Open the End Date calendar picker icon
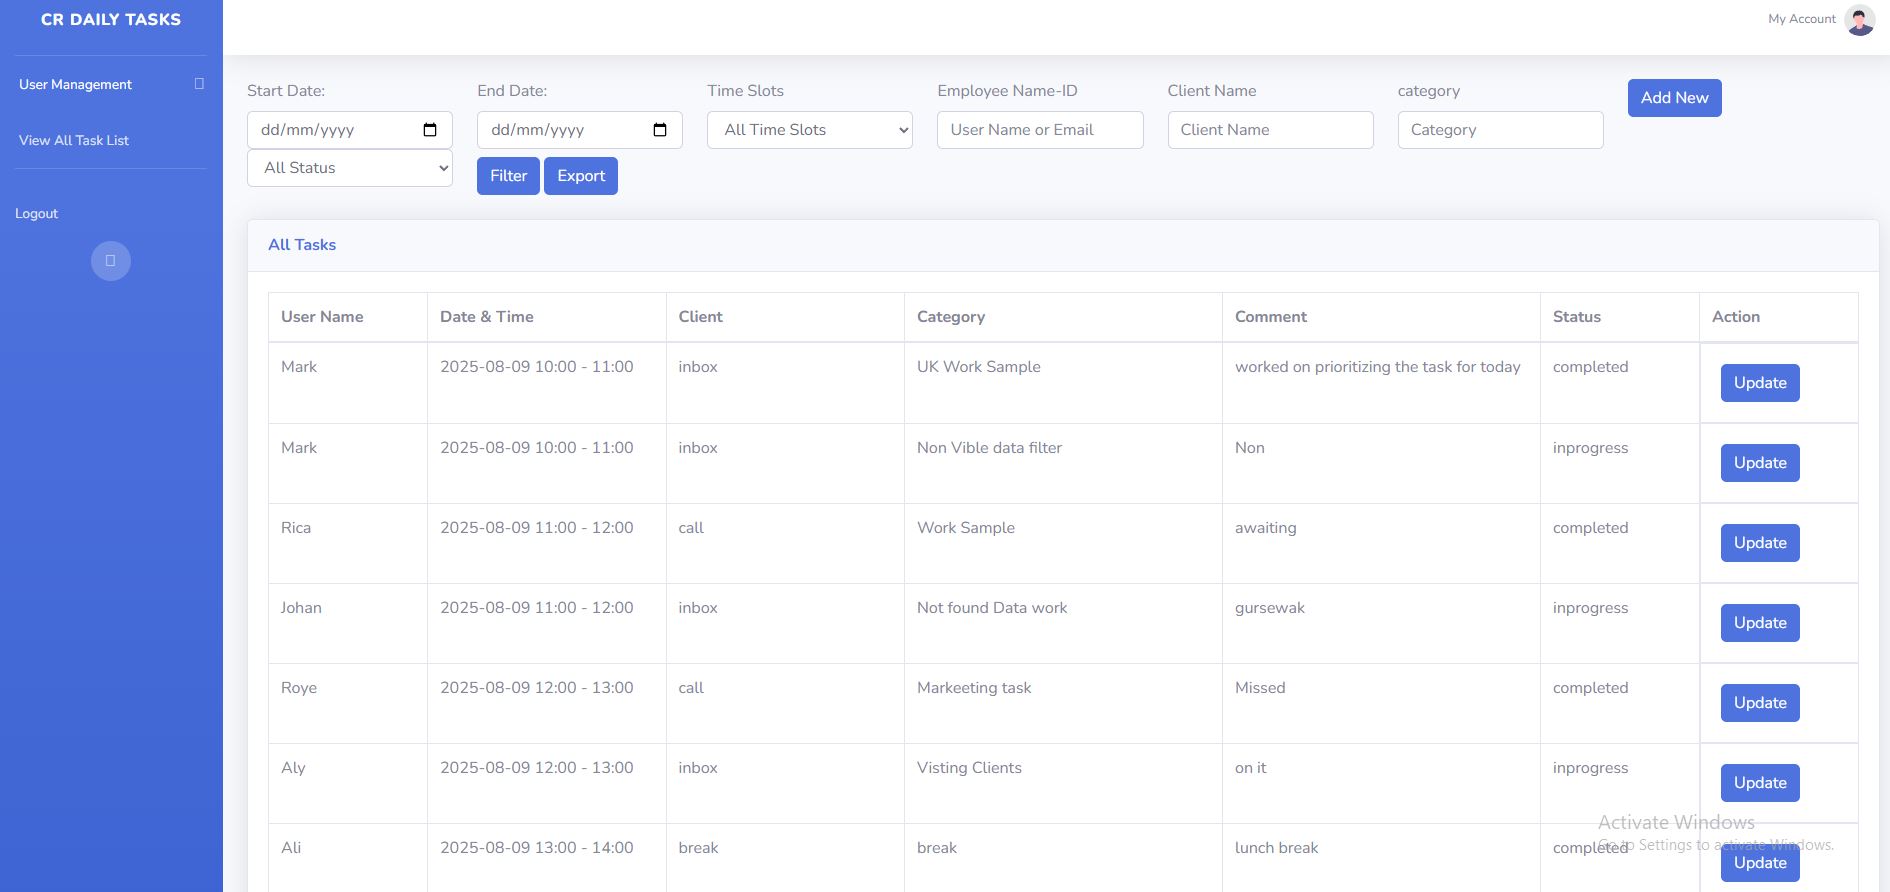1890x892 pixels. 660,130
